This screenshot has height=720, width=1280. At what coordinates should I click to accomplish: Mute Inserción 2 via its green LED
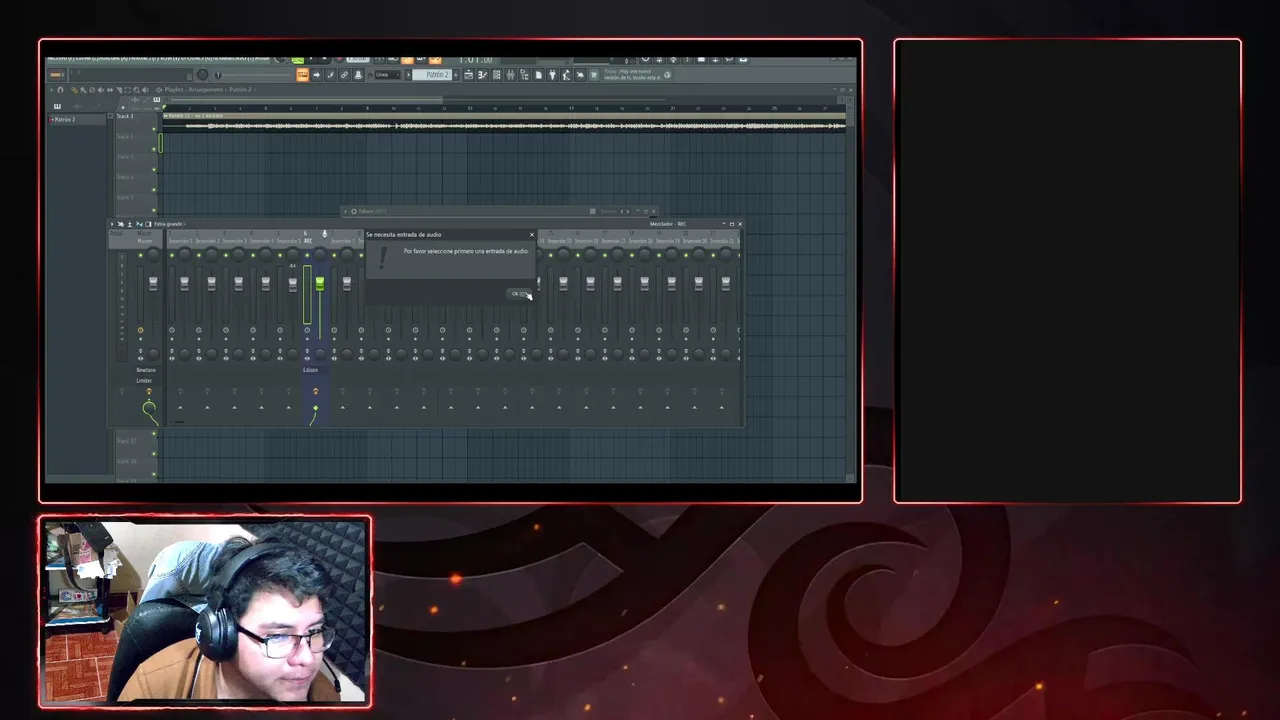[x=199, y=255]
